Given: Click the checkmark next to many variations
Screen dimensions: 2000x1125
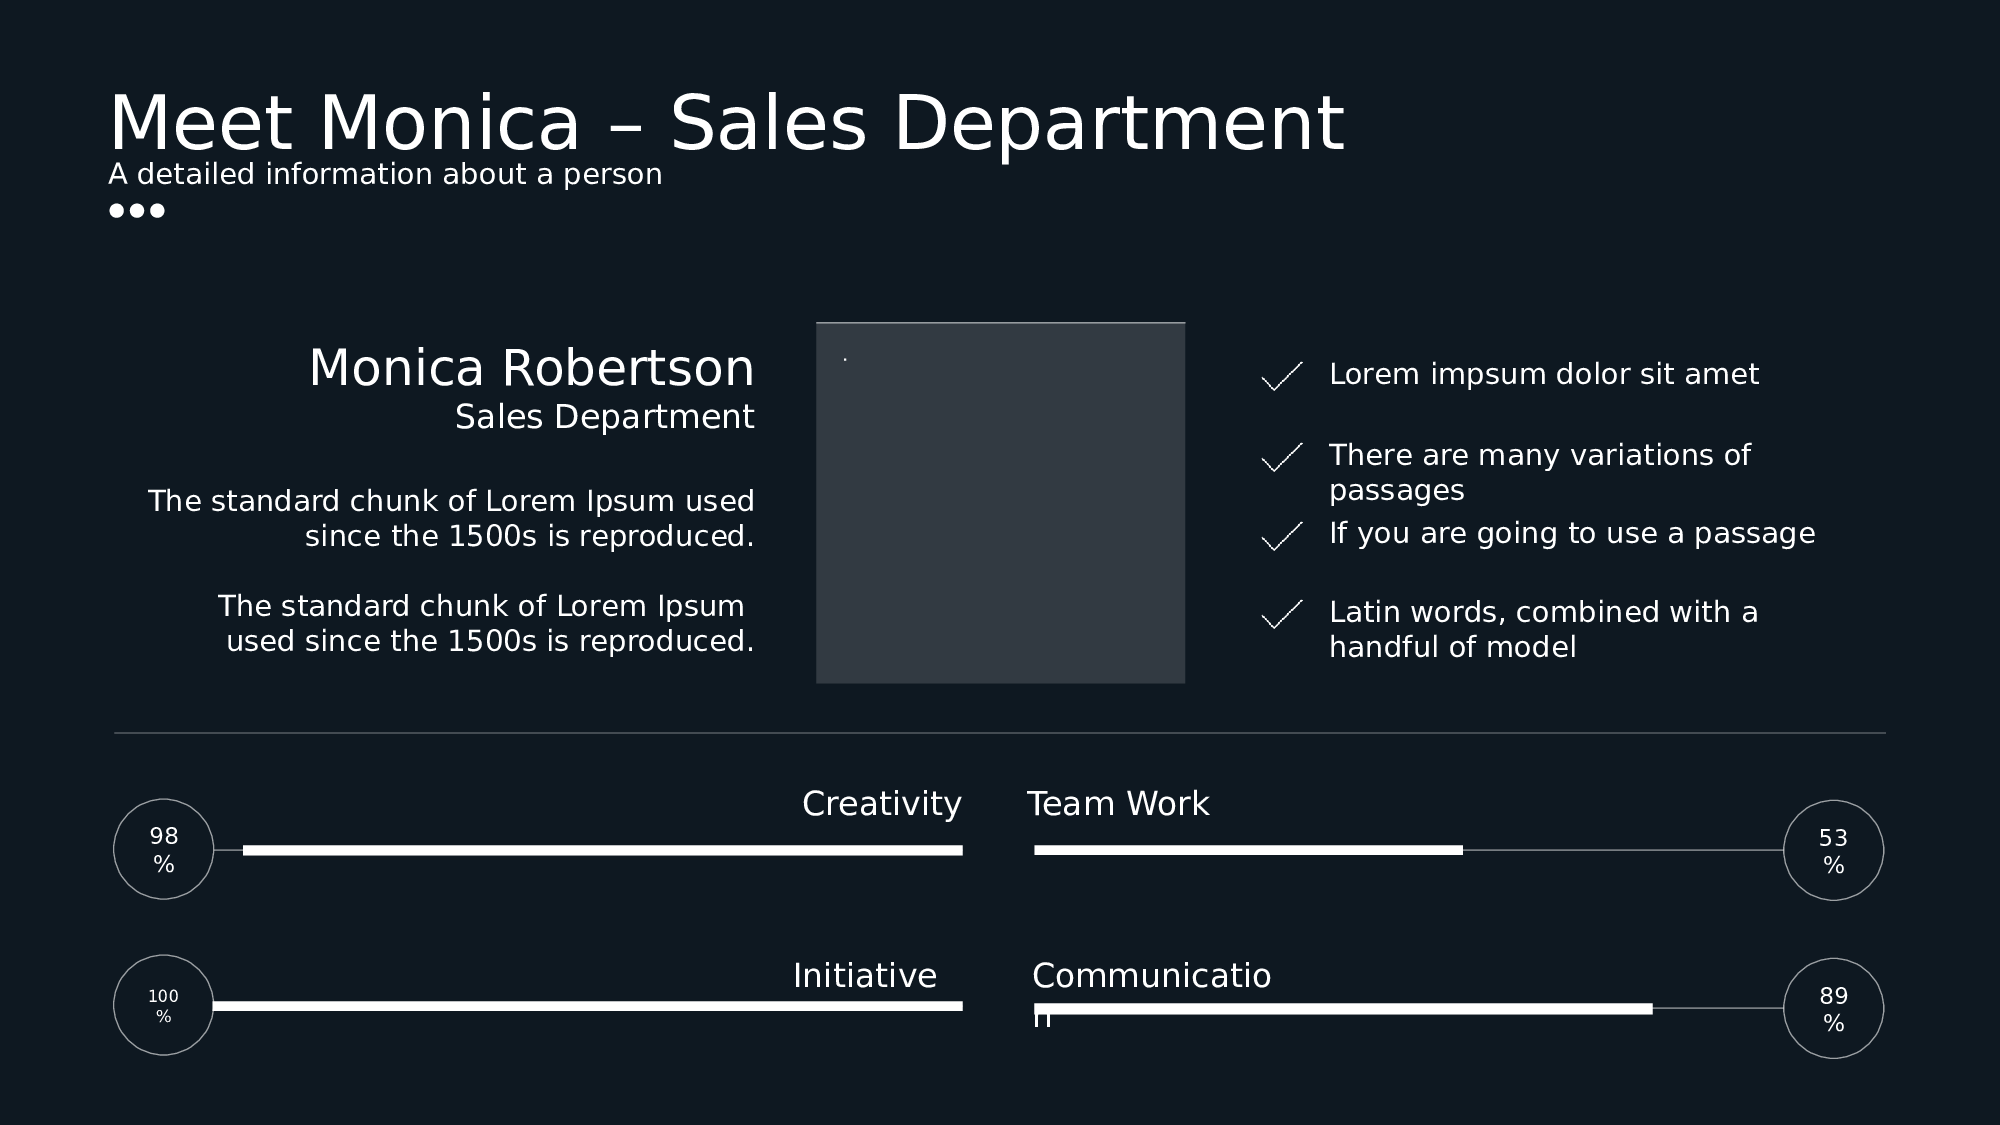Looking at the screenshot, I should (x=1281, y=457).
